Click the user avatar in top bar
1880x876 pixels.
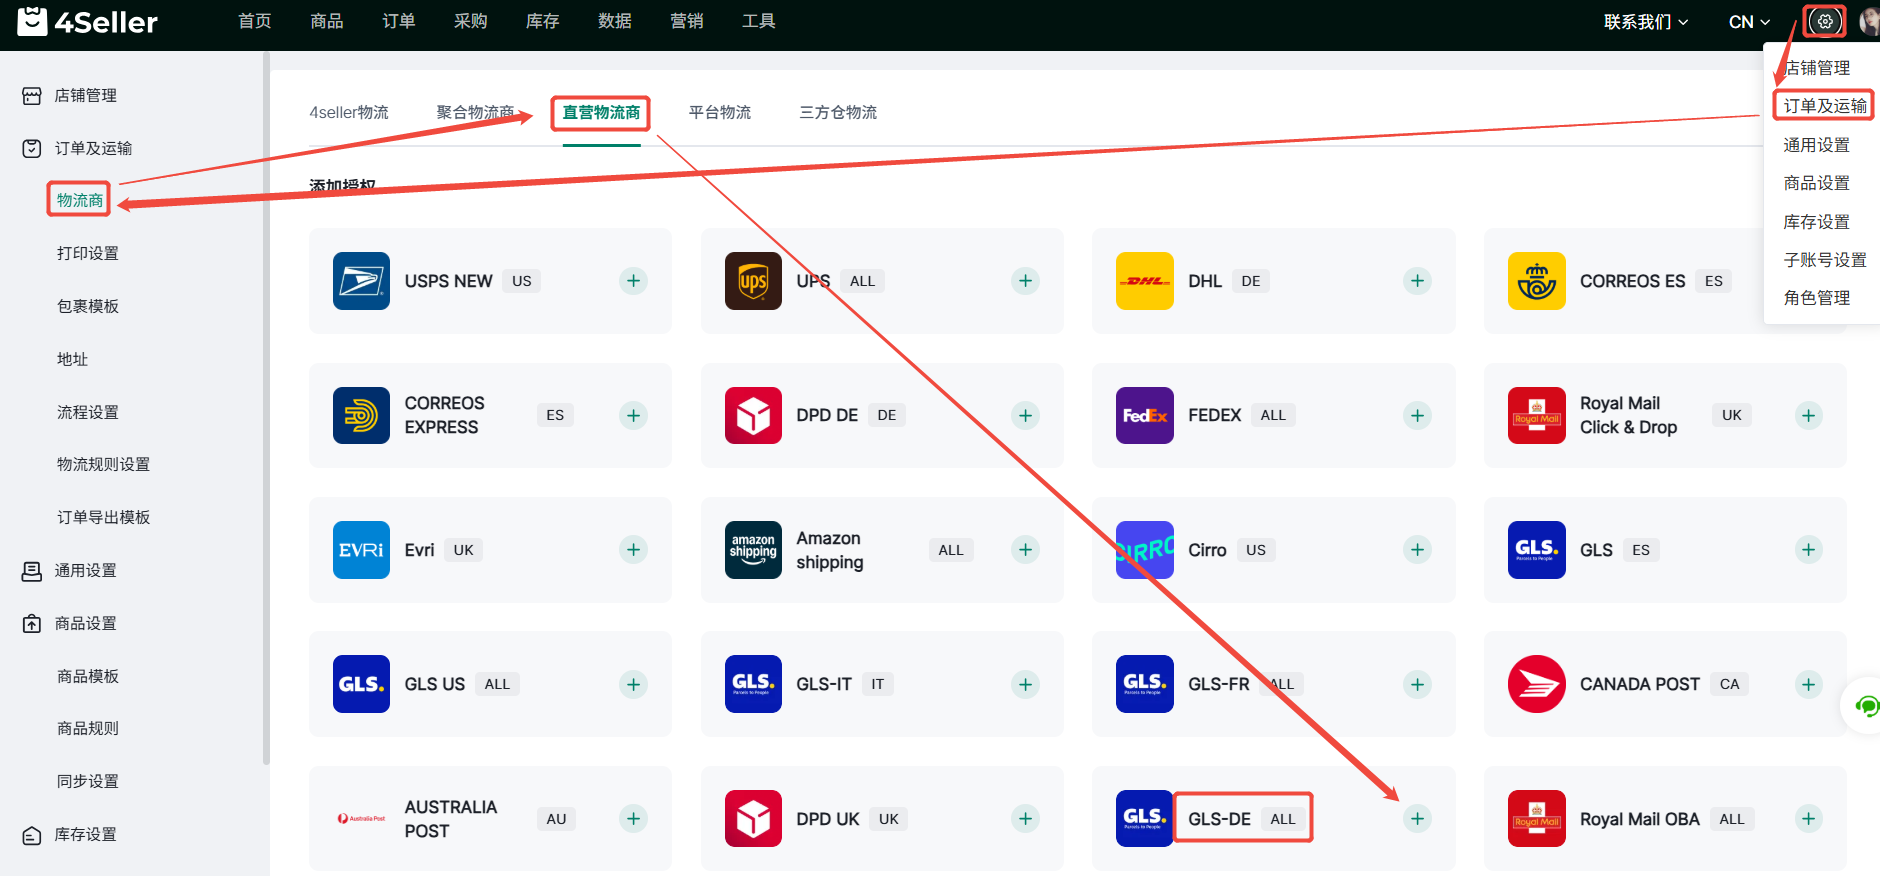(x=1869, y=21)
